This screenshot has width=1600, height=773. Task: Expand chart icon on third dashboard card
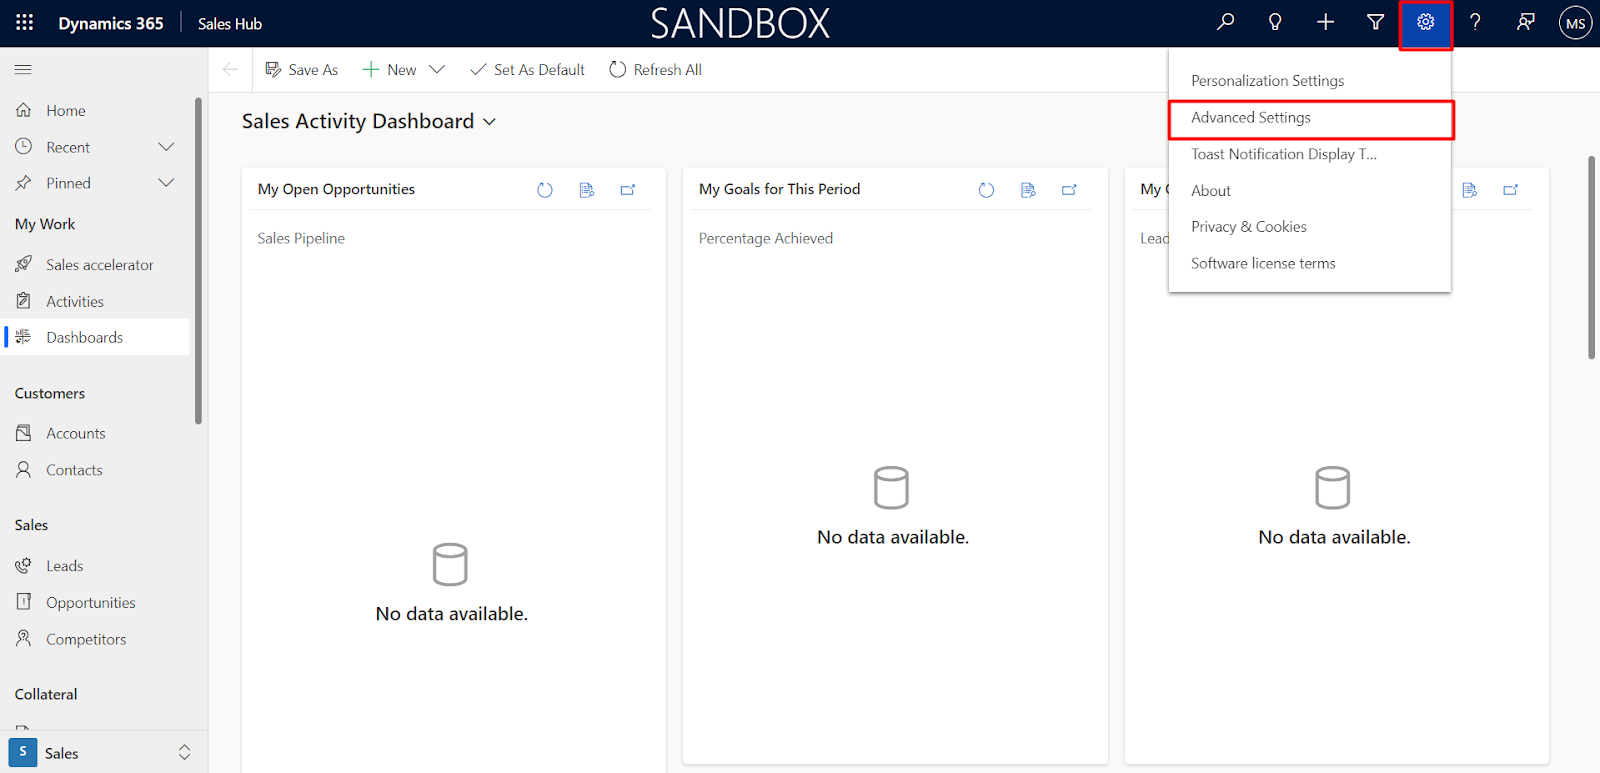pyautogui.click(x=1511, y=190)
